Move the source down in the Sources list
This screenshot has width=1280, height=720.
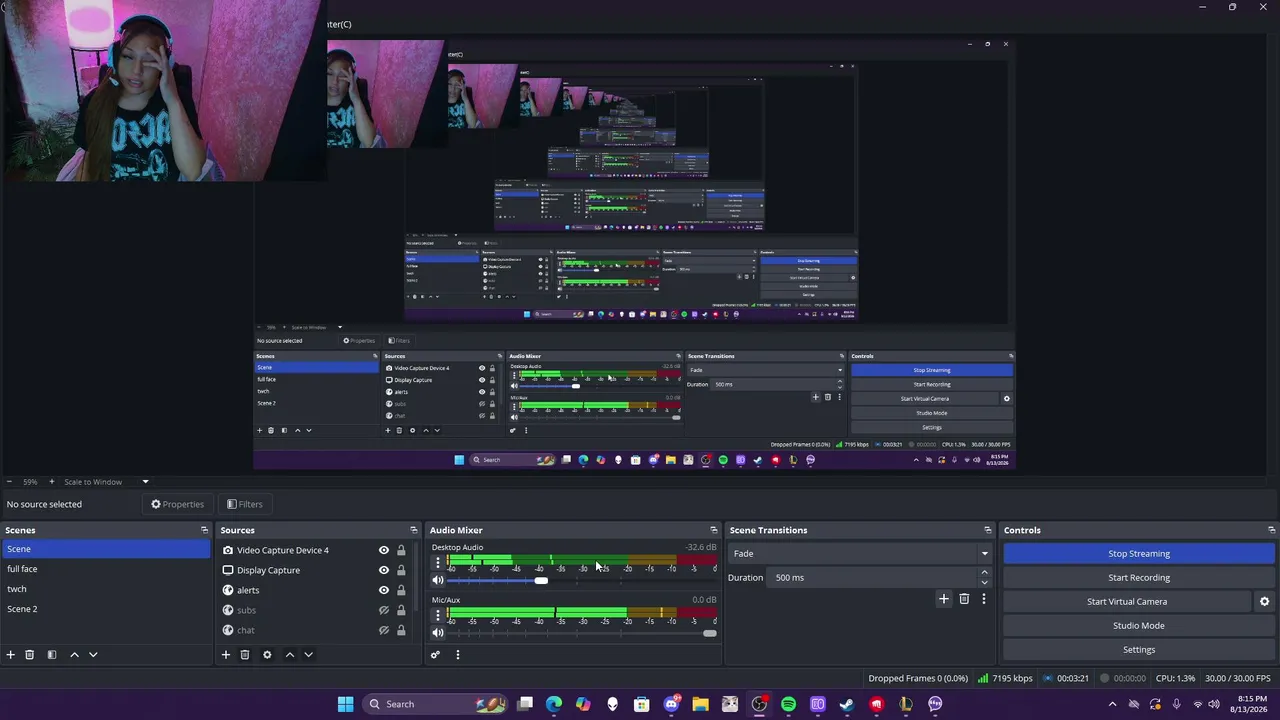tap(308, 655)
